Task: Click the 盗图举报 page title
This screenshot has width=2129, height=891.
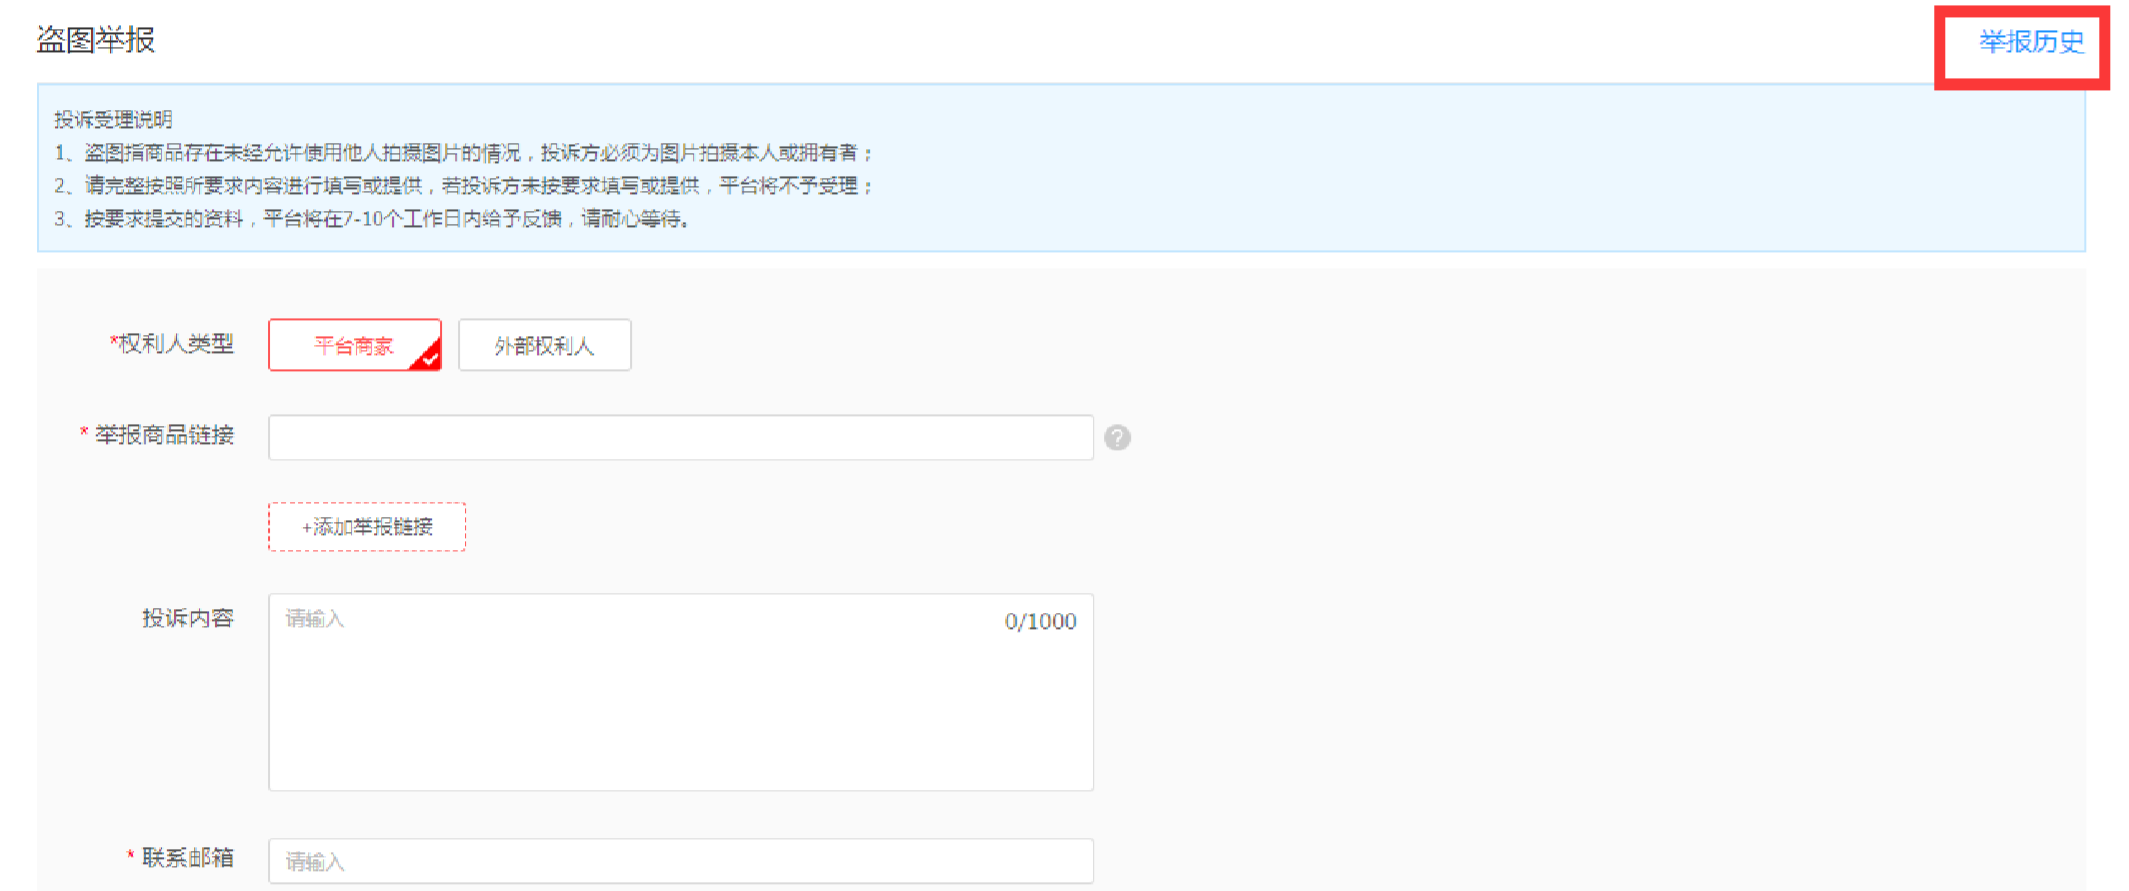Action: tap(96, 40)
